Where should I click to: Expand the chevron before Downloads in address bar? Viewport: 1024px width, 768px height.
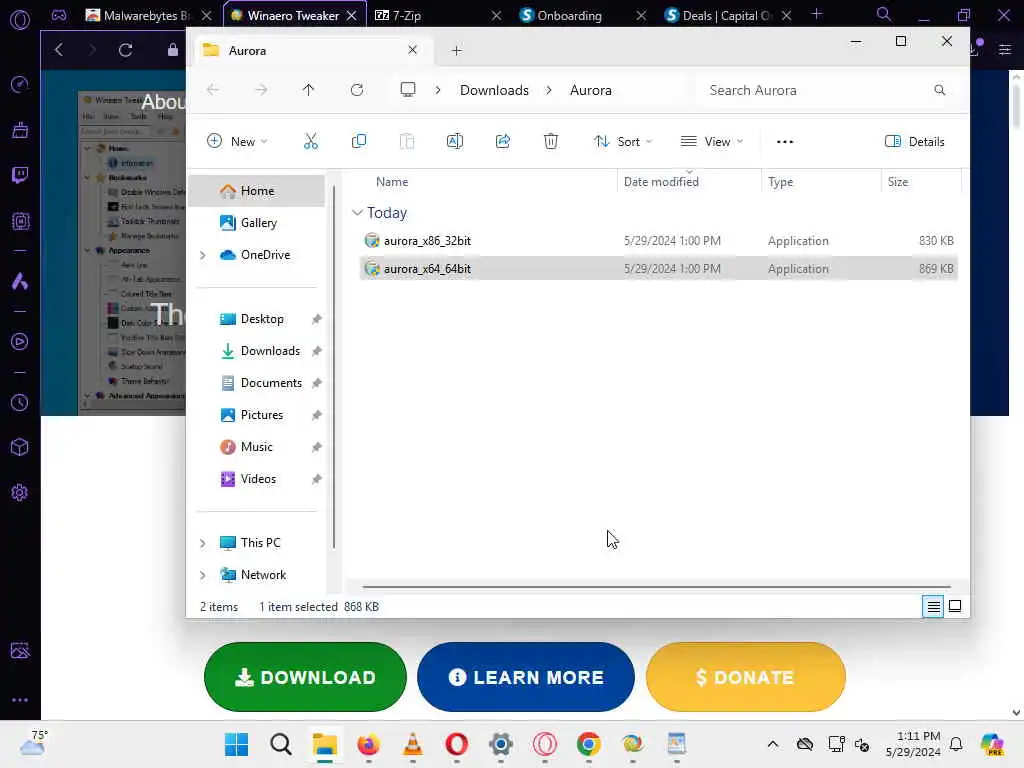438,90
